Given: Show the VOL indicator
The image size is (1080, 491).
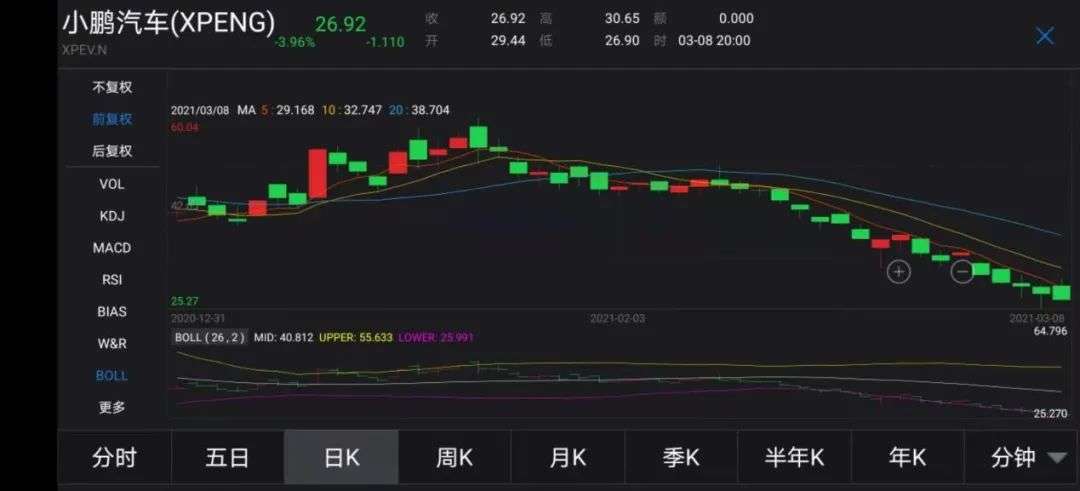Looking at the screenshot, I should (112, 184).
